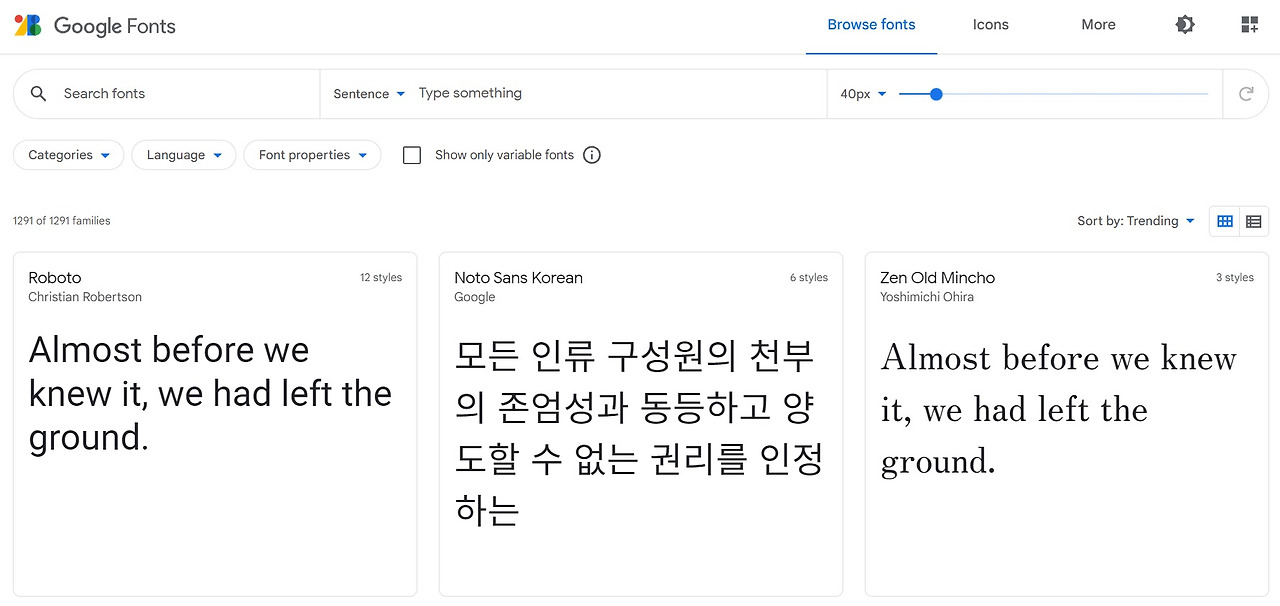This screenshot has width=1280, height=606.
Task: Open the selected families panel icon
Action: (1249, 25)
